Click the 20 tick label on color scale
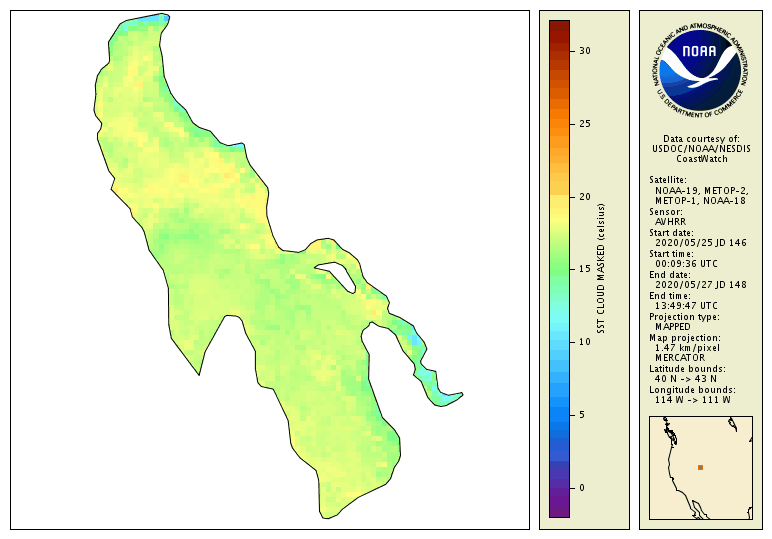The image size is (772, 539). [584, 196]
